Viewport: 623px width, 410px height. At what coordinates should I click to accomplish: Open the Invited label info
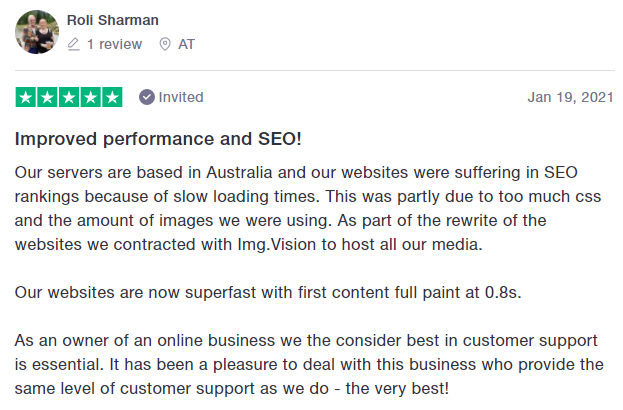(181, 97)
